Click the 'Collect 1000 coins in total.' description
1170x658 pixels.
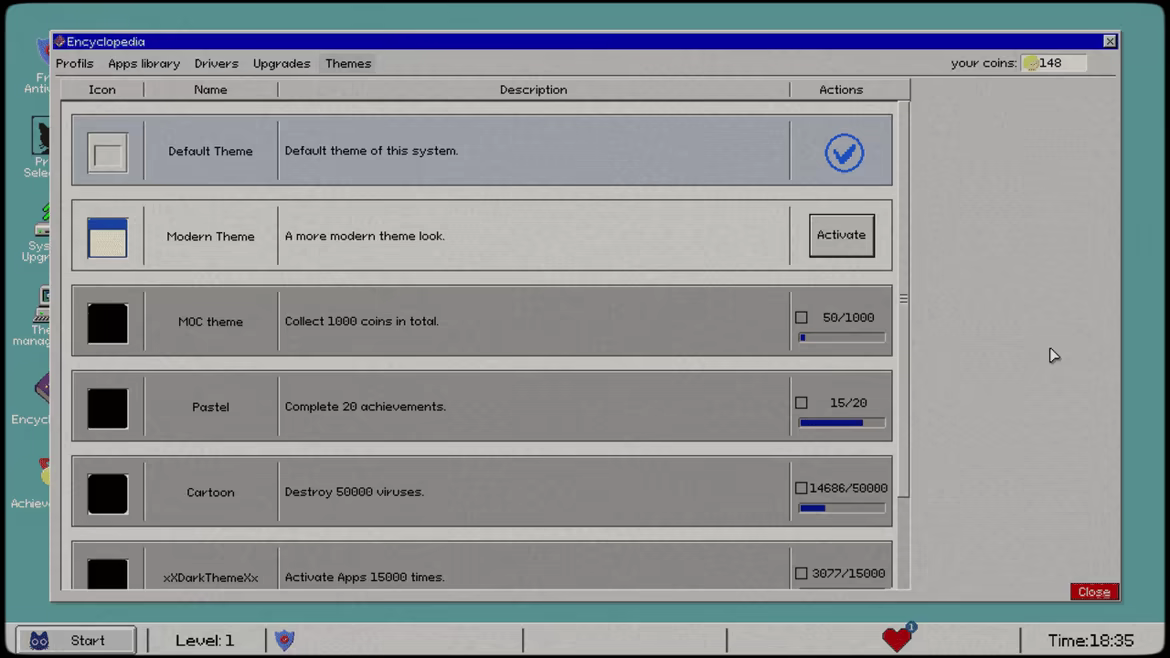pos(362,322)
